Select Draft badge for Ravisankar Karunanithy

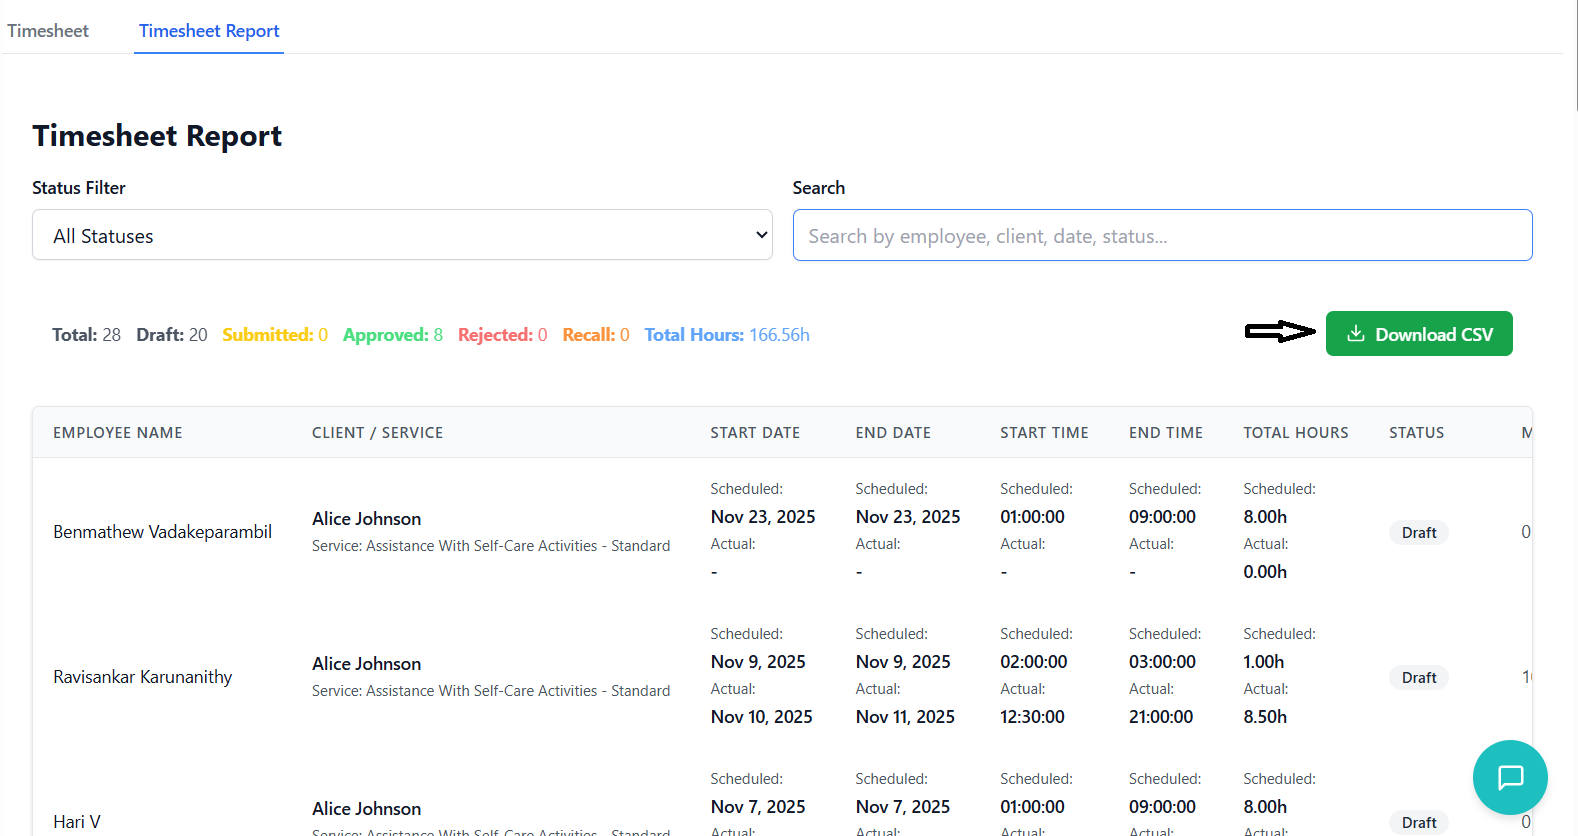coord(1418,678)
